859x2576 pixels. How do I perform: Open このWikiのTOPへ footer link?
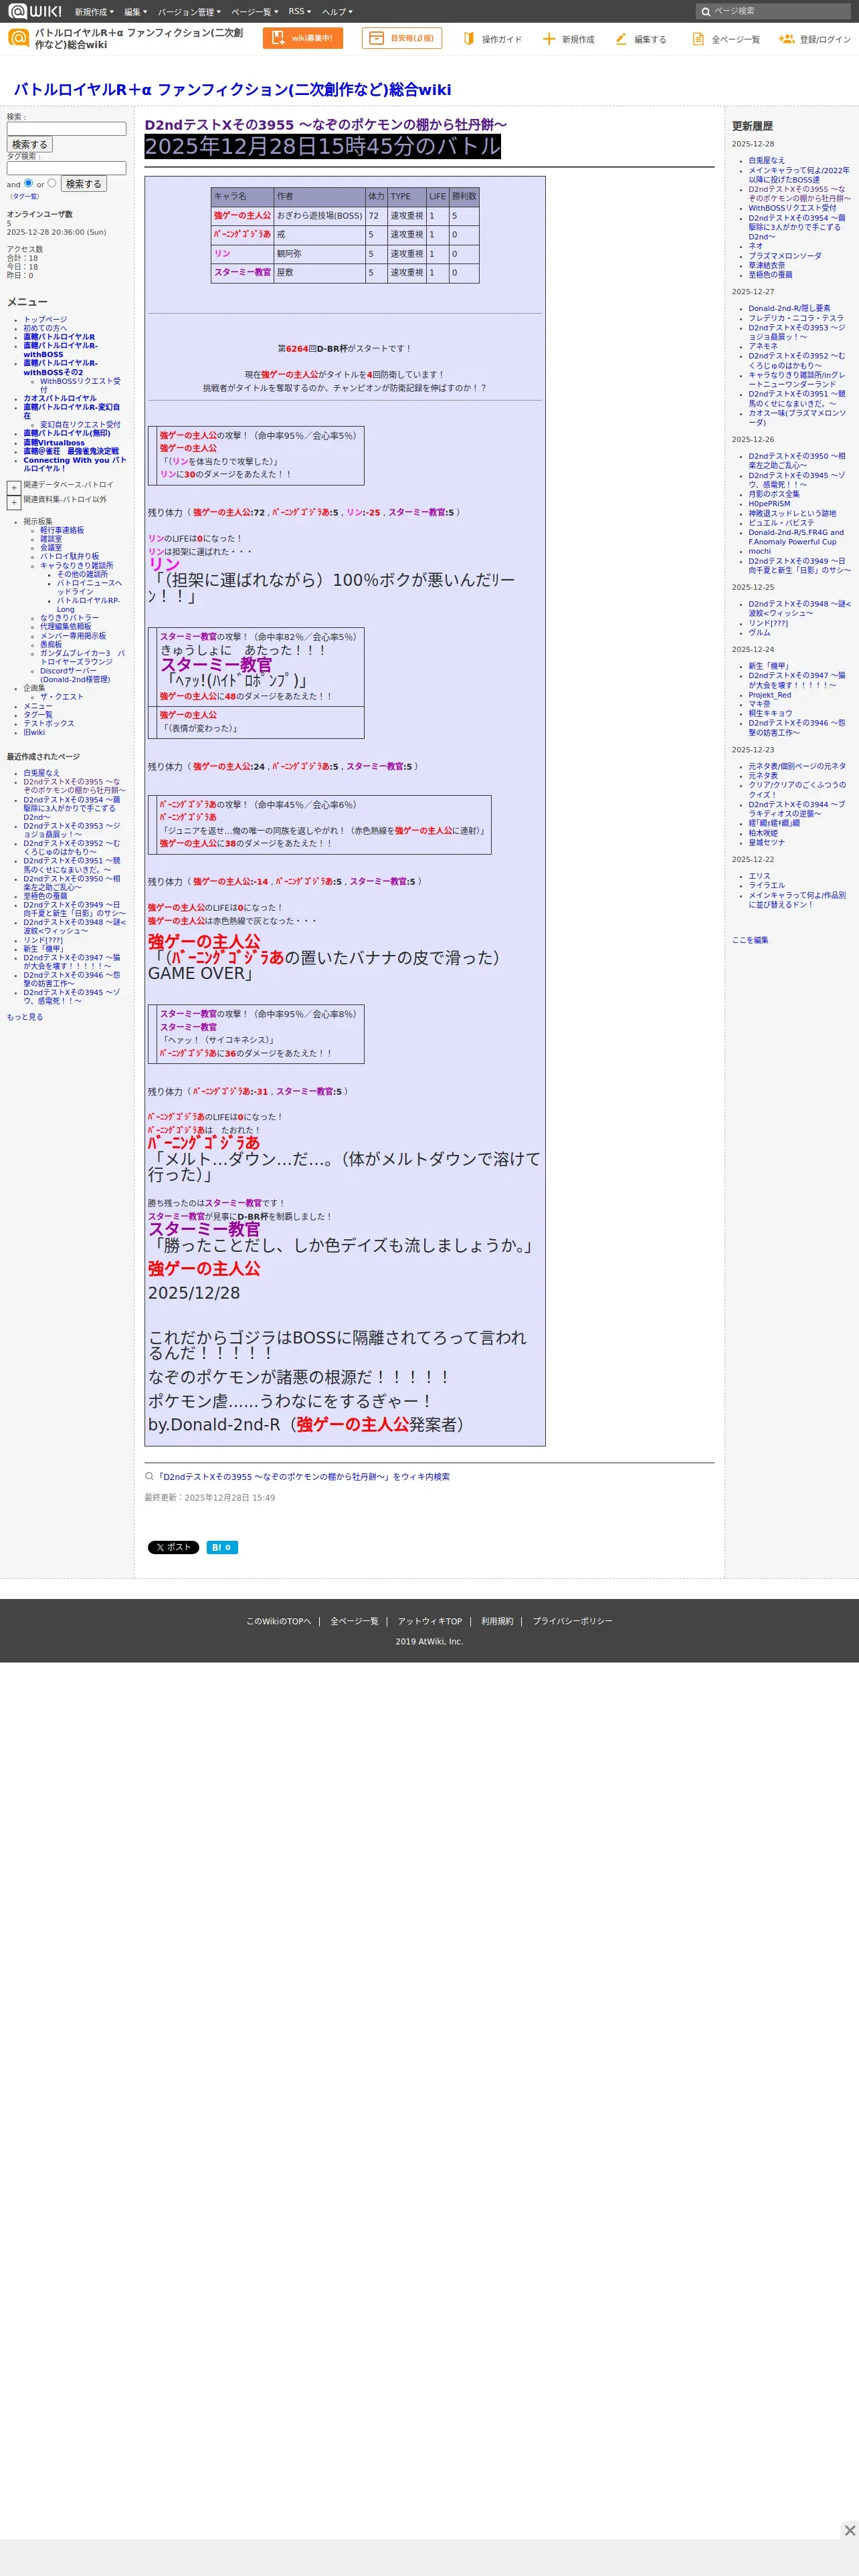coord(279,1621)
